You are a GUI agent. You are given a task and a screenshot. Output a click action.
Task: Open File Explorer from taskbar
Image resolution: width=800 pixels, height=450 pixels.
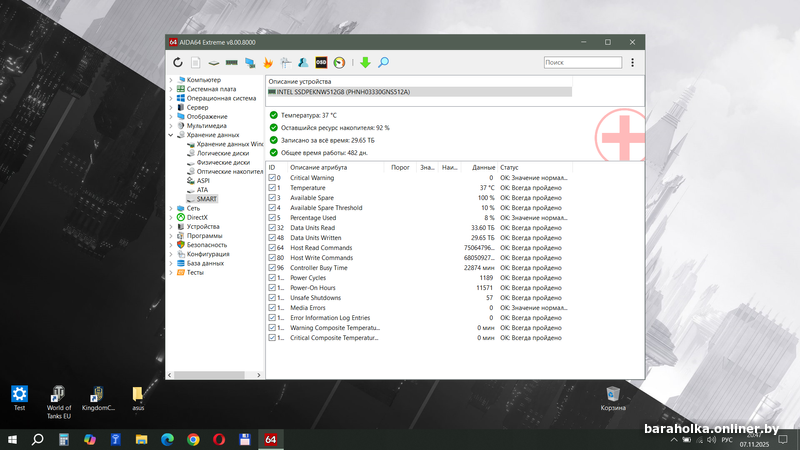pyautogui.click(x=141, y=439)
